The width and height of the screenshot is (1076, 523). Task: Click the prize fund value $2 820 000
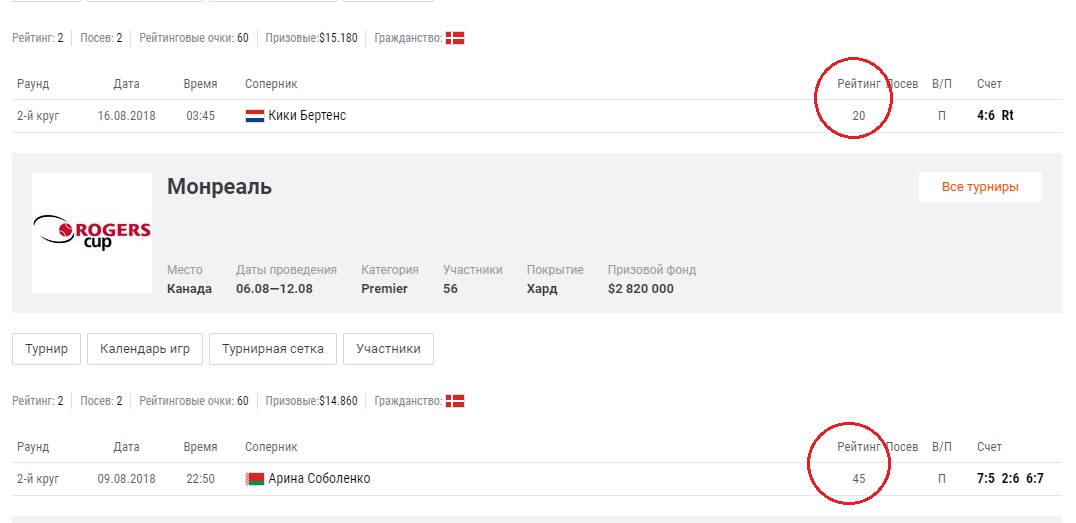[x=640, y=289]
